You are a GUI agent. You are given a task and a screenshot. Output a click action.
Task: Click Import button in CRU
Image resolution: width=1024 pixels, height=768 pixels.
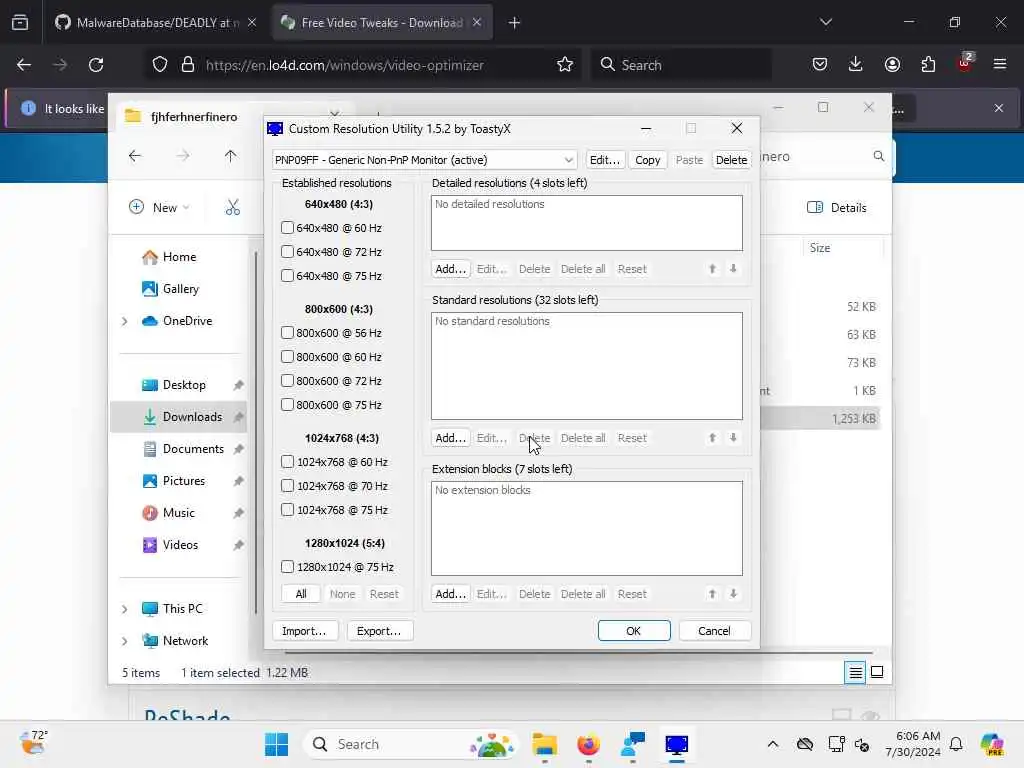click(x=304, y=631)
